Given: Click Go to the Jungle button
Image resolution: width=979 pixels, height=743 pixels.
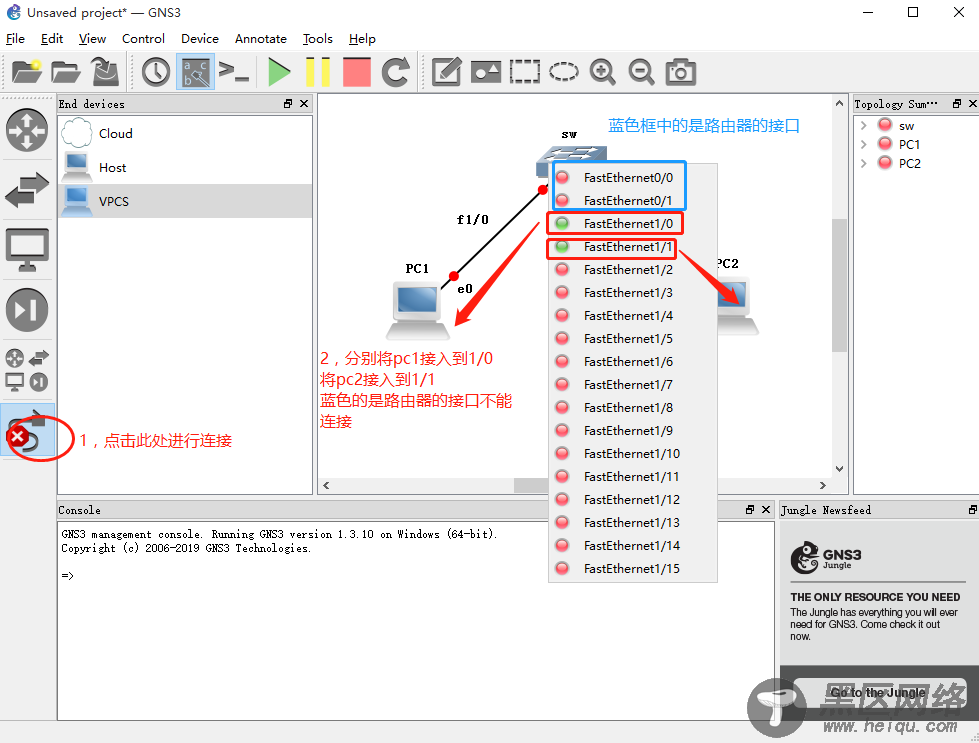Looking at the screenshot, I should click(x=878, y=692).
